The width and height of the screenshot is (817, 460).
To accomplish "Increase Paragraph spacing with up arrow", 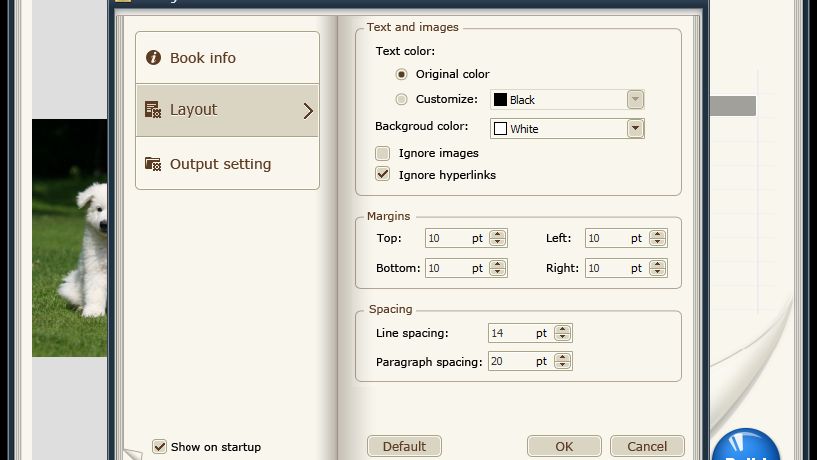I will [562, 357].
